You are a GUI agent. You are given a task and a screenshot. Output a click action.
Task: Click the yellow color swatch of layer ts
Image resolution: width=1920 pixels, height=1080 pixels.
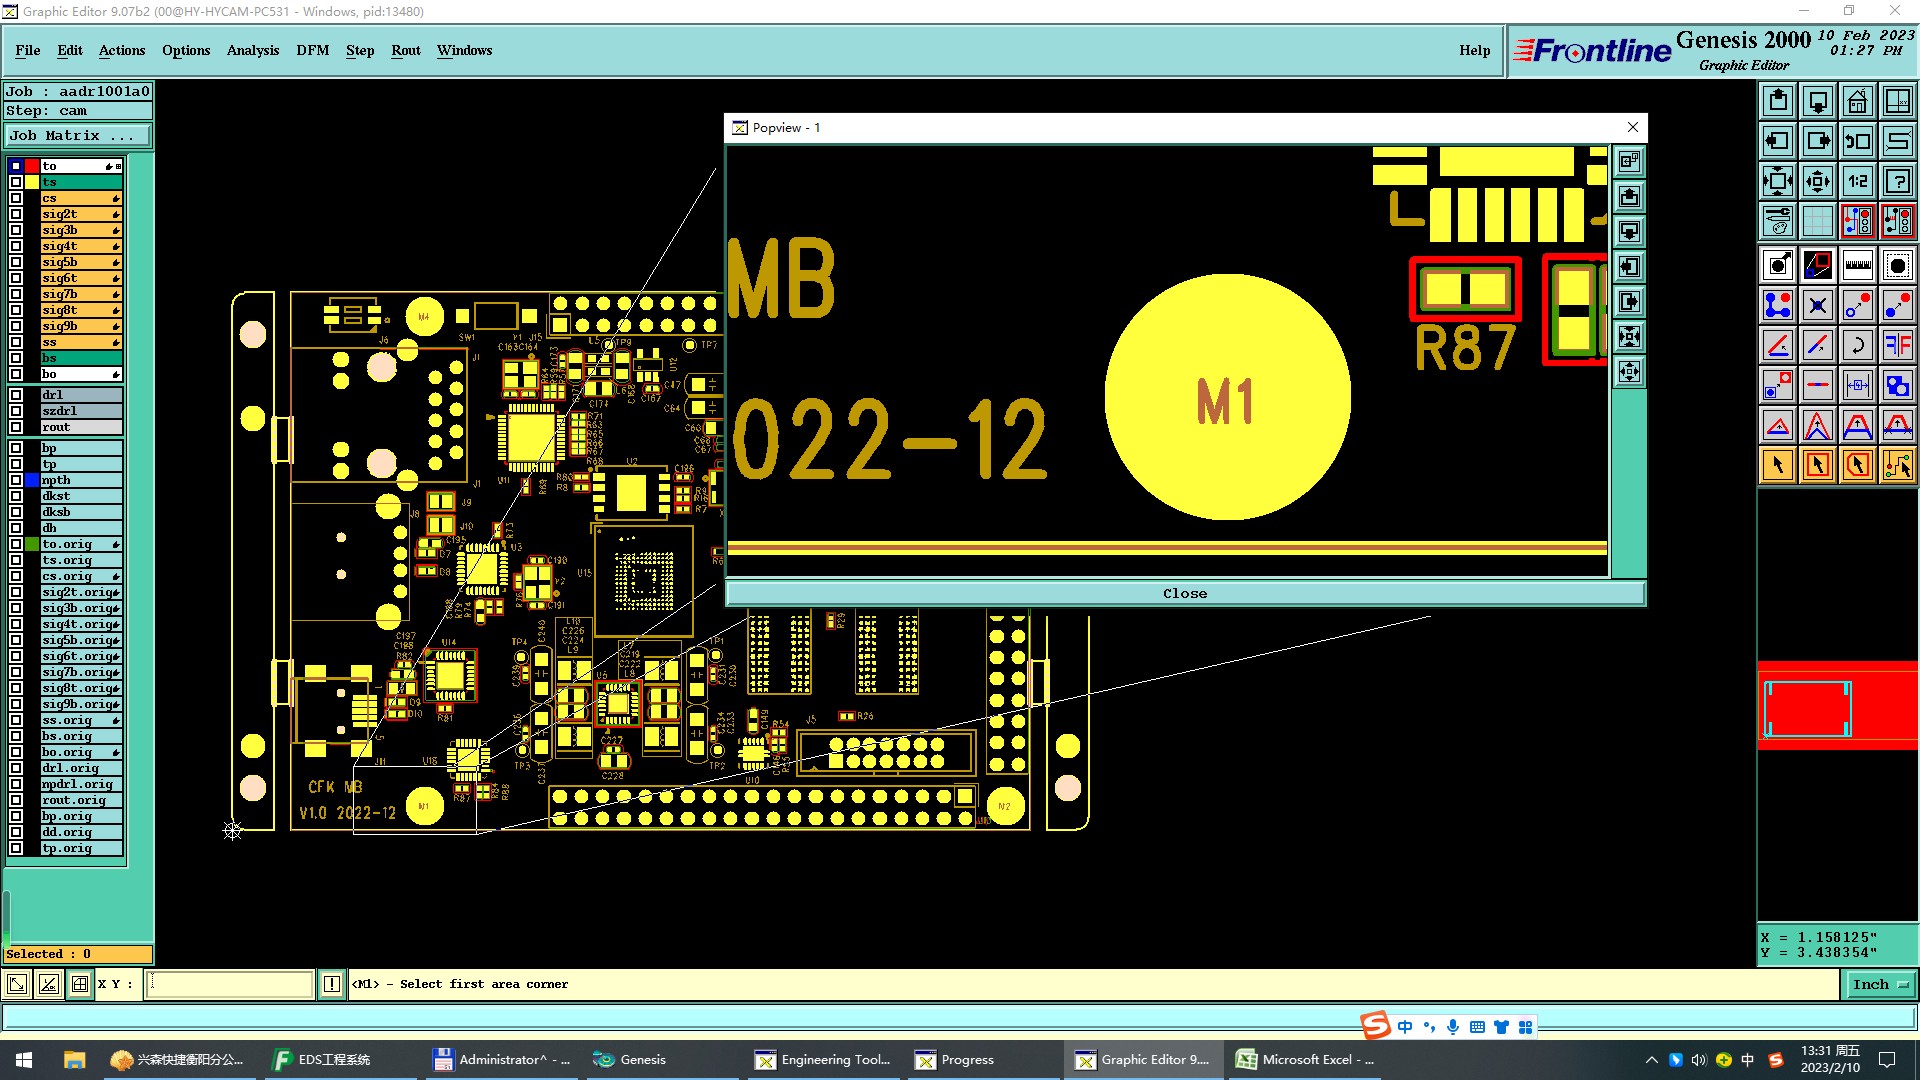[x=32, y=182]
